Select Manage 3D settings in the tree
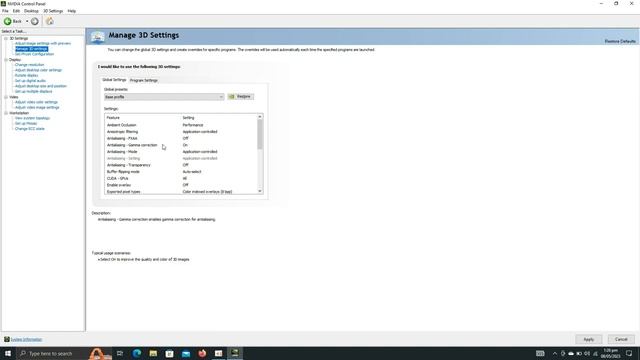The image size is (640, 360). [31, 49]
